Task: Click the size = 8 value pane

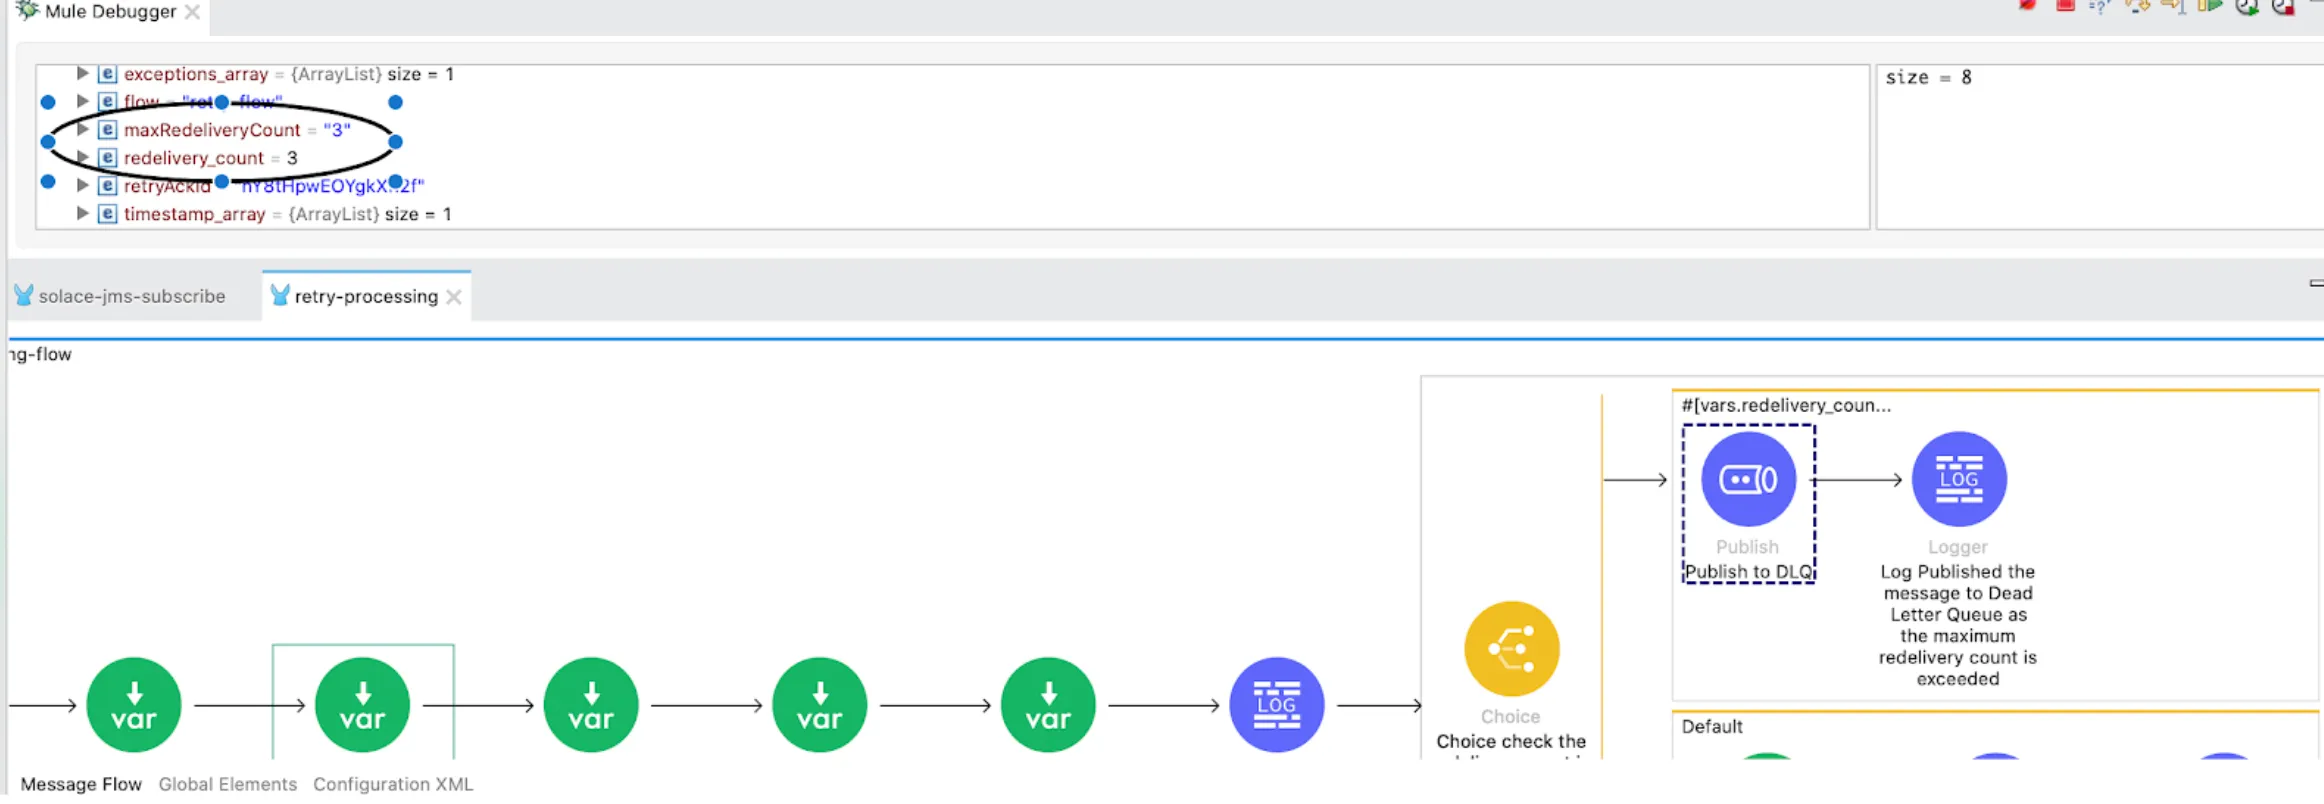Action: pyautogui.click(x=2099, y=147)
